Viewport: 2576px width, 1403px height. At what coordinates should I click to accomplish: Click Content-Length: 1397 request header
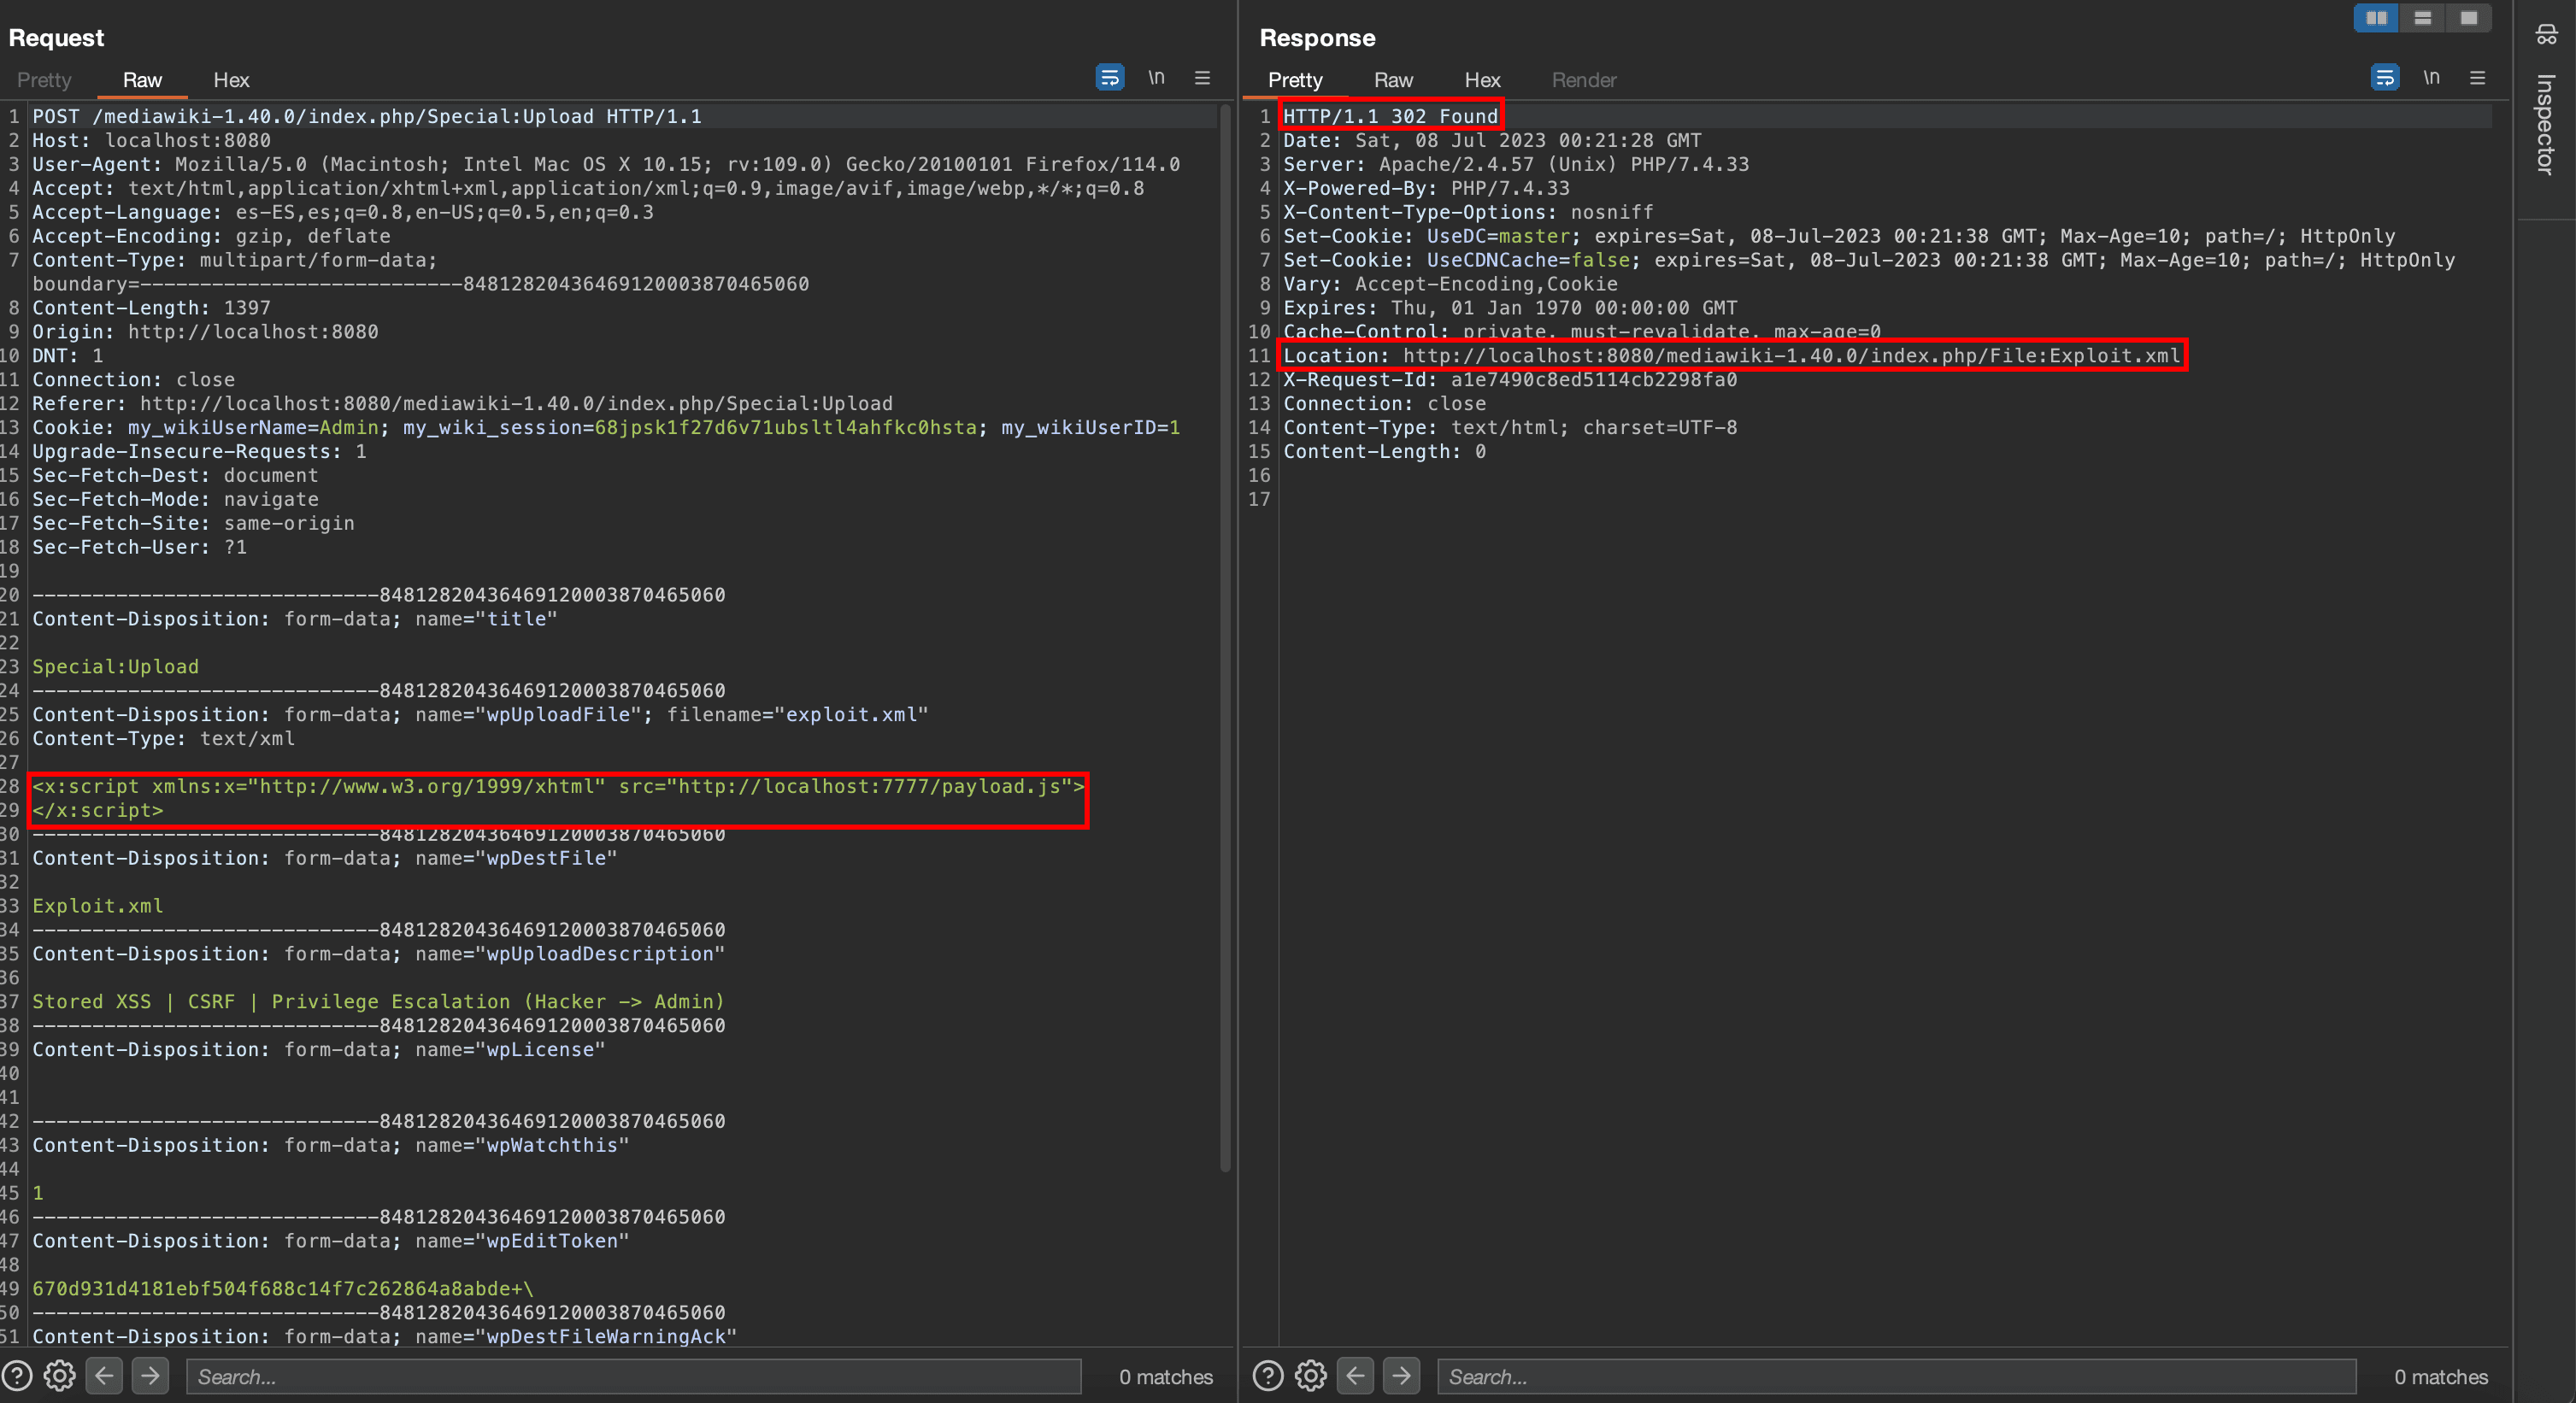pyautogui.click(x=151, y=308)
